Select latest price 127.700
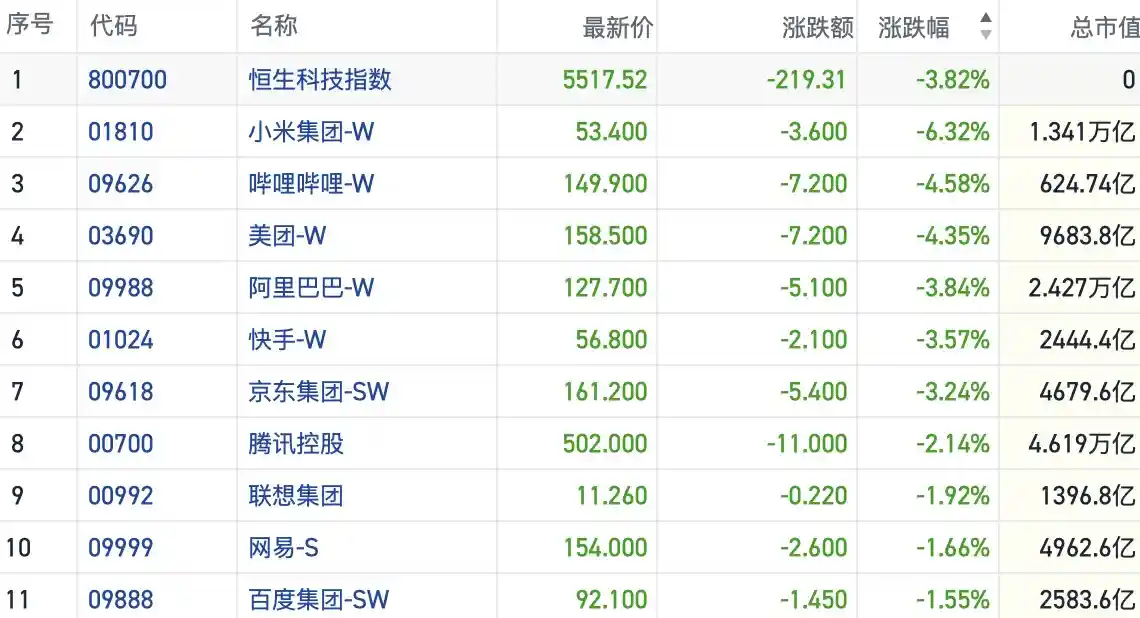 [606, 288]
